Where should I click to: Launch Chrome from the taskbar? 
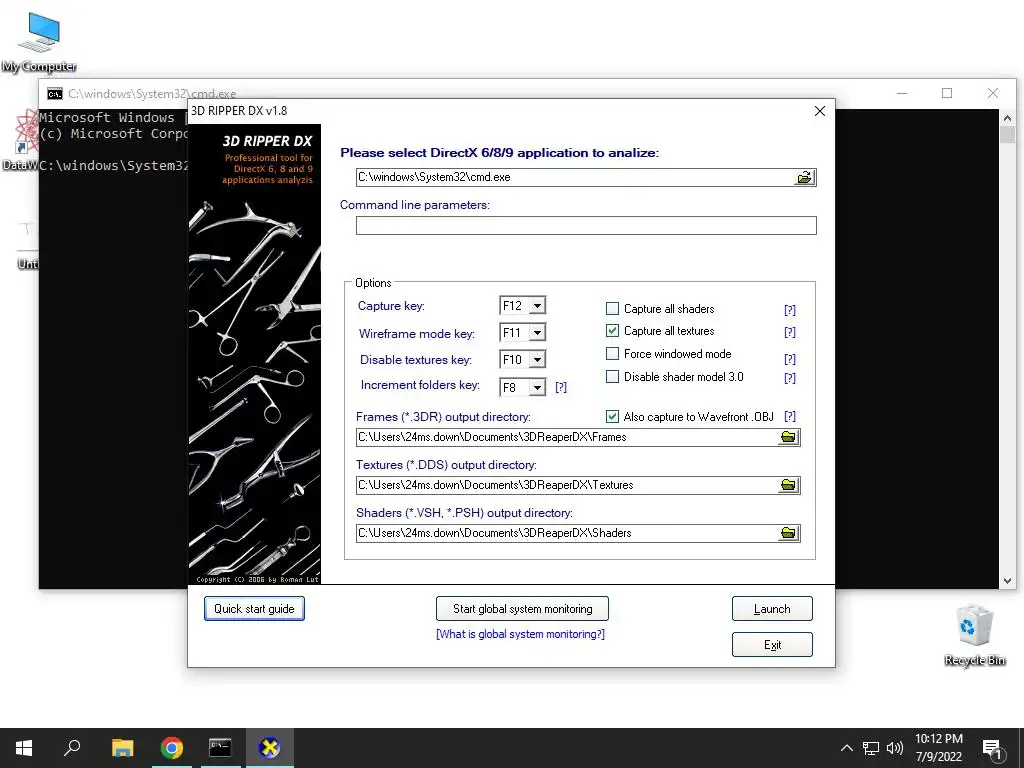(171, 748)
